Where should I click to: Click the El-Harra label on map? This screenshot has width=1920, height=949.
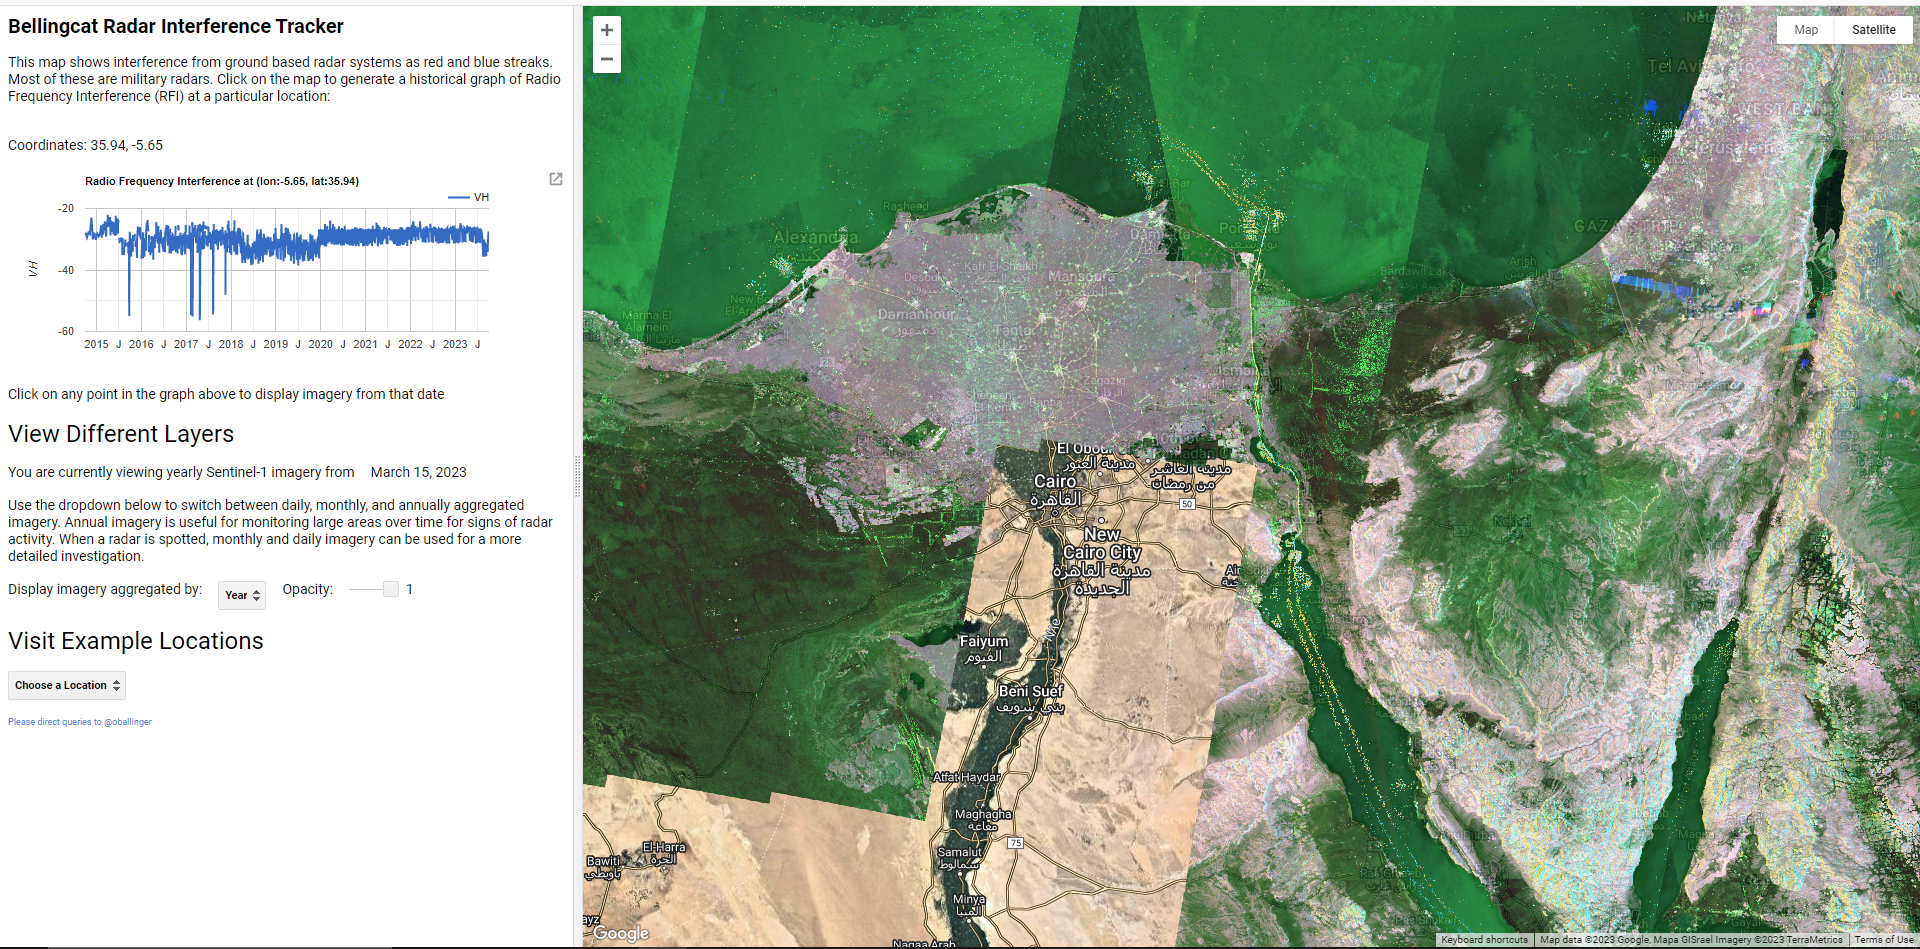664,853
